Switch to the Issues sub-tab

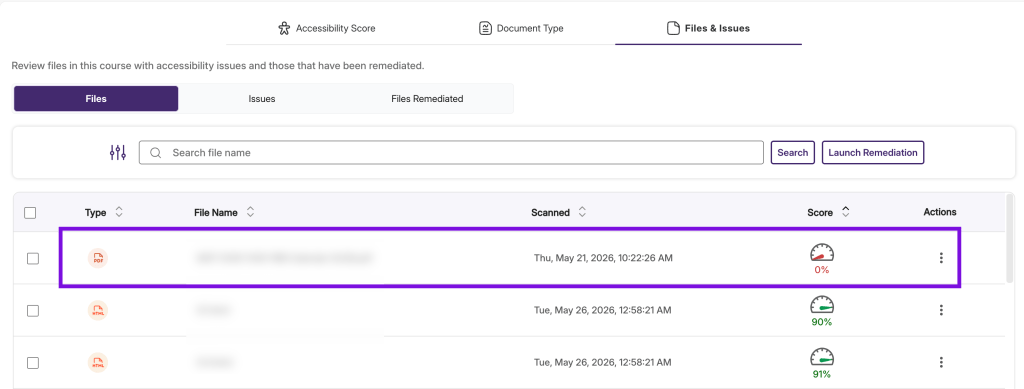point(262,99)
